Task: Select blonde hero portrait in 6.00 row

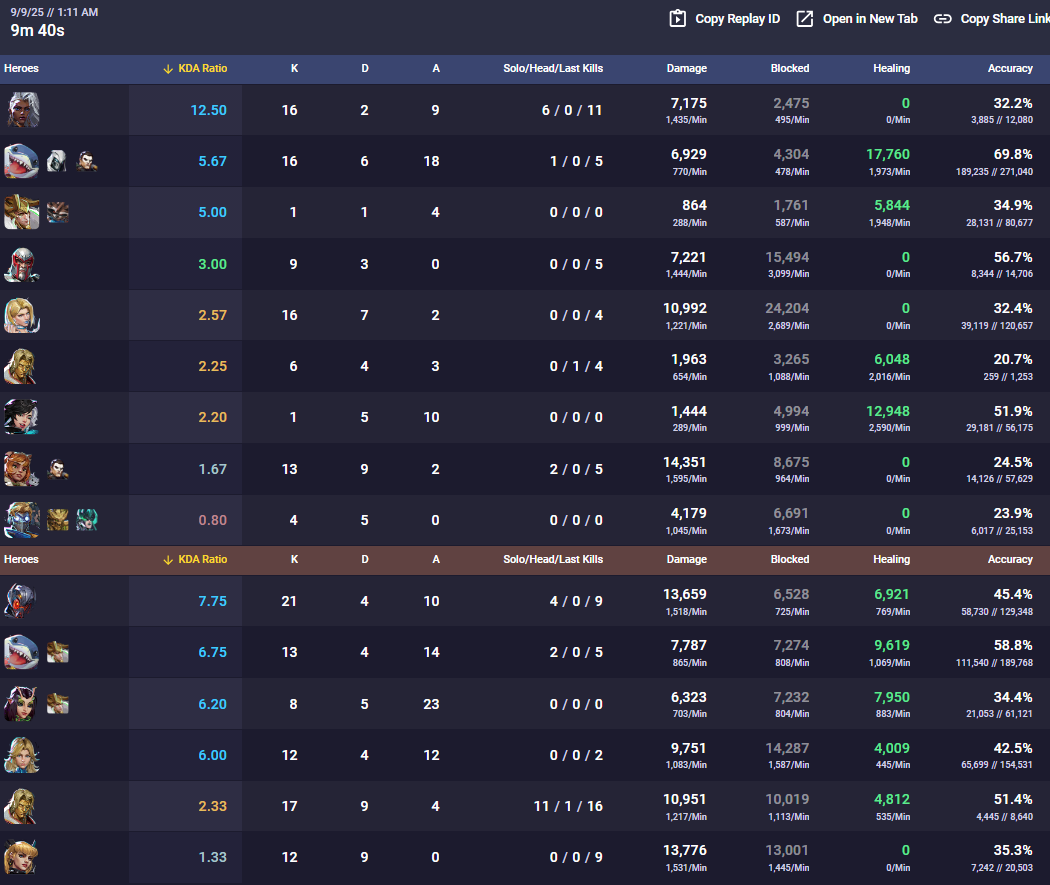Action: coord(21,754)
